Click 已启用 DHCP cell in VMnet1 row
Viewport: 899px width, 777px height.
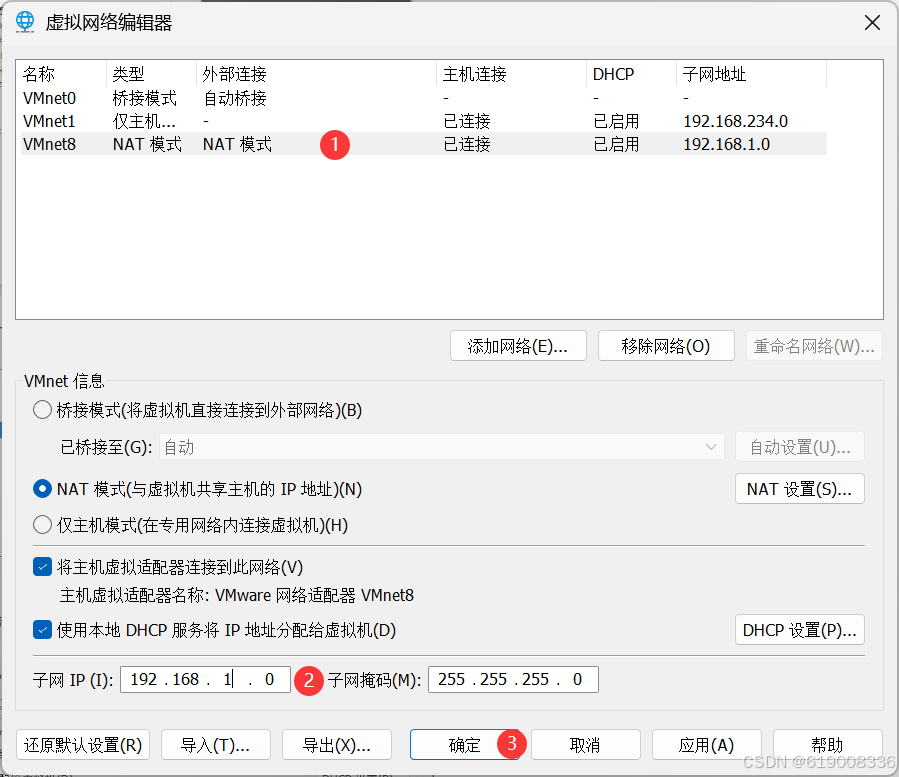coord(616,122)
